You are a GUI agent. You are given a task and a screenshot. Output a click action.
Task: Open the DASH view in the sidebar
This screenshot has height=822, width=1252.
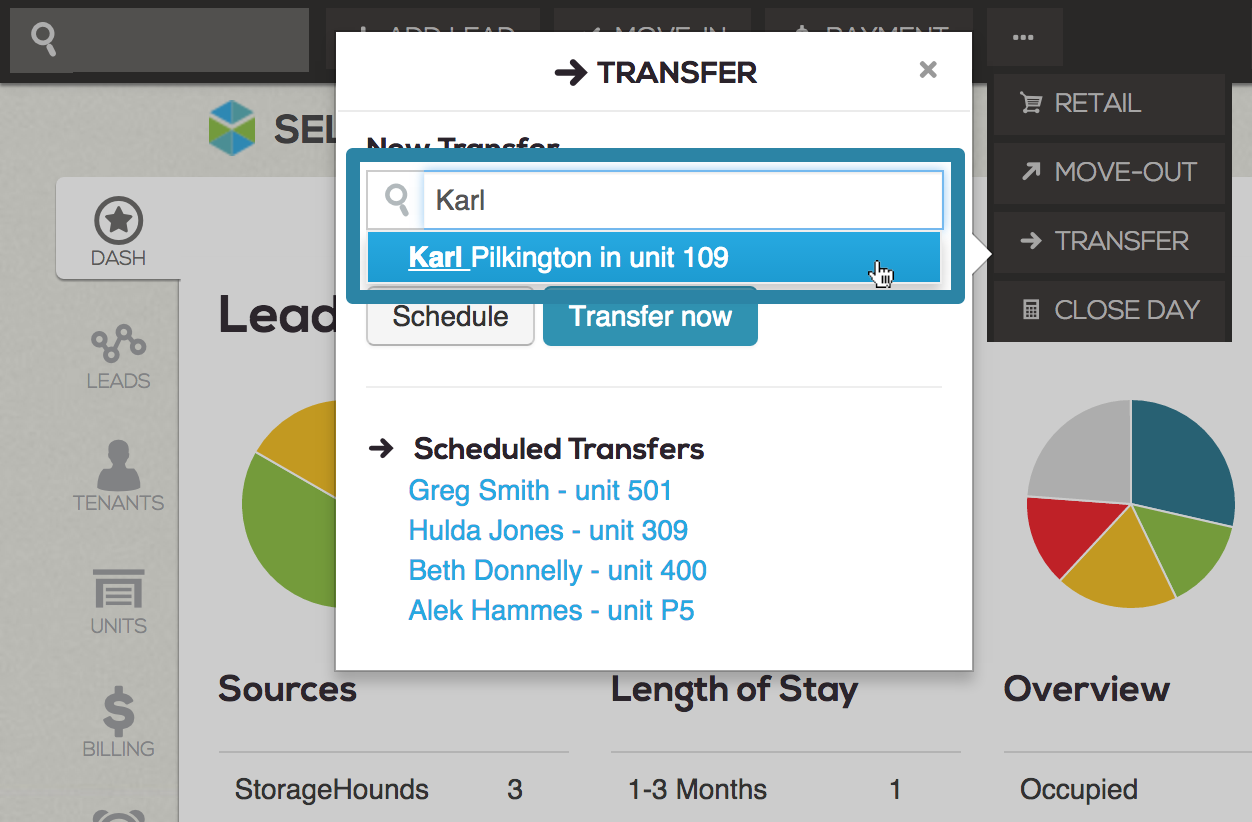(x=117, y=230)
